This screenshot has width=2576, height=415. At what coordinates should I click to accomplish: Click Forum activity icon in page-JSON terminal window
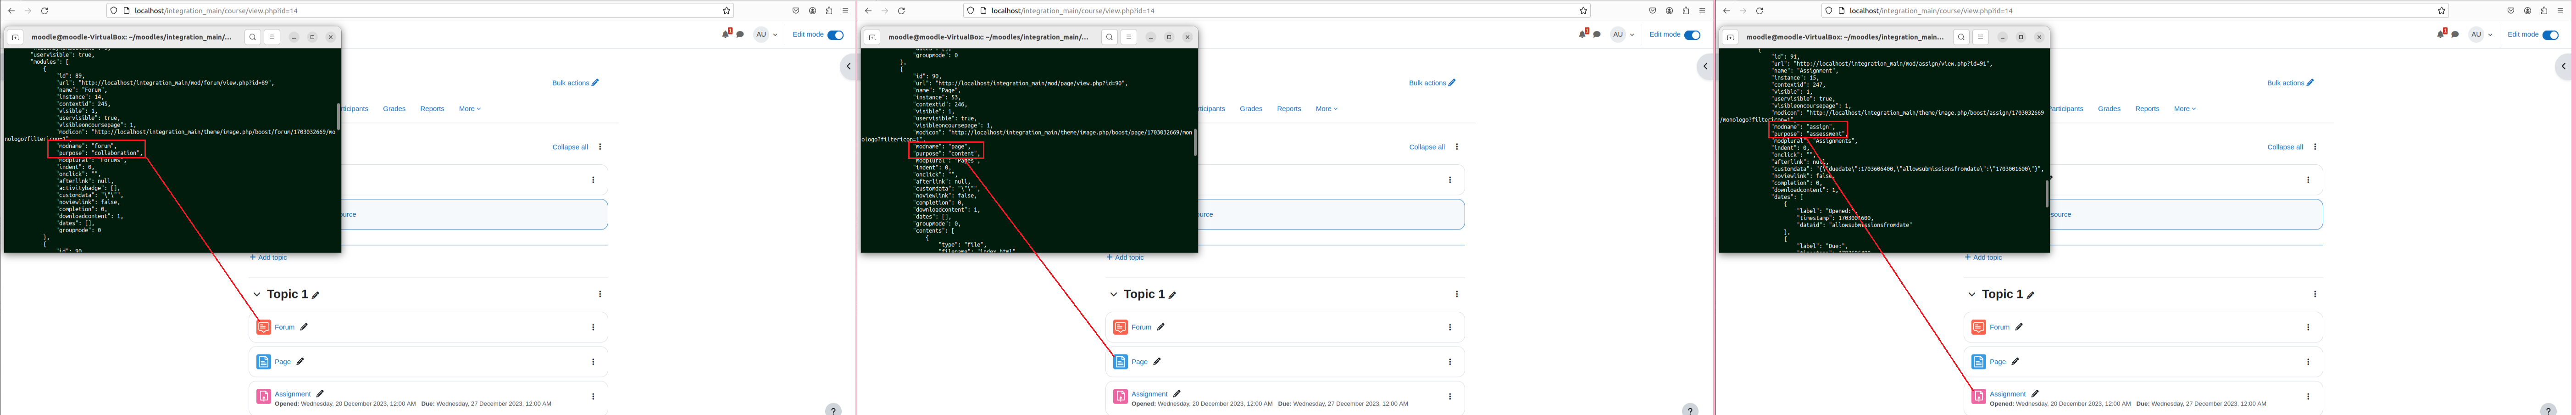point(1121,327)
